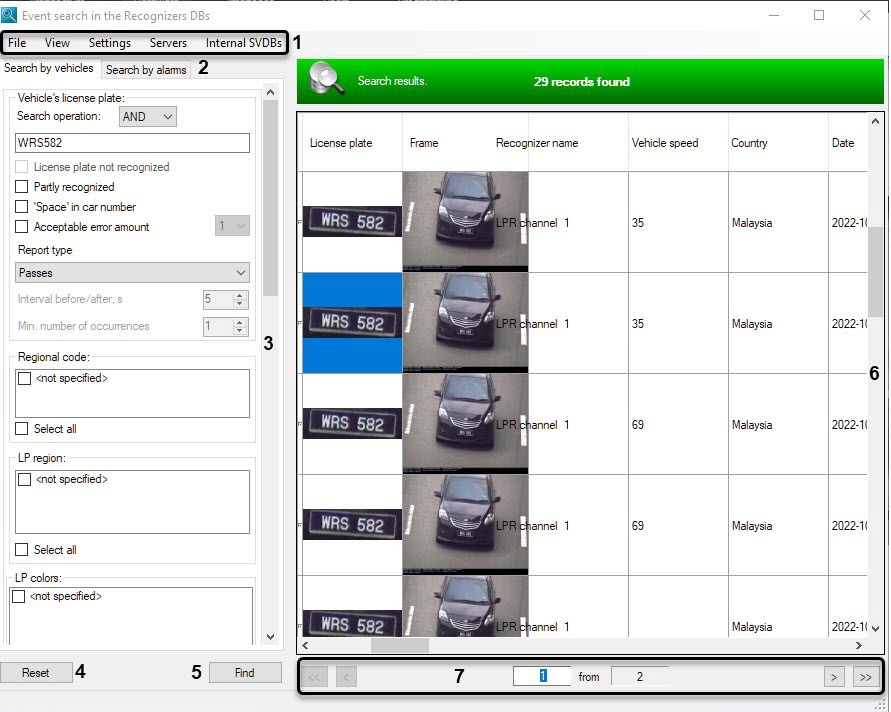Check the 'Space' in car number option

(22, 207)
